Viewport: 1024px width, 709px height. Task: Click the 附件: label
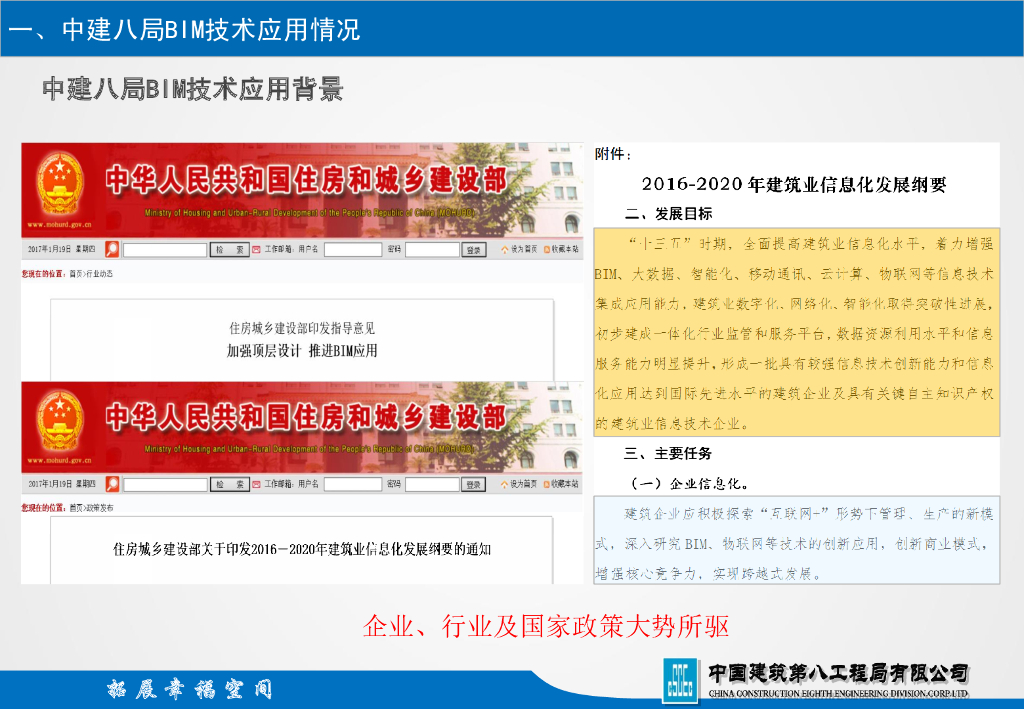(x=613, y=154)
